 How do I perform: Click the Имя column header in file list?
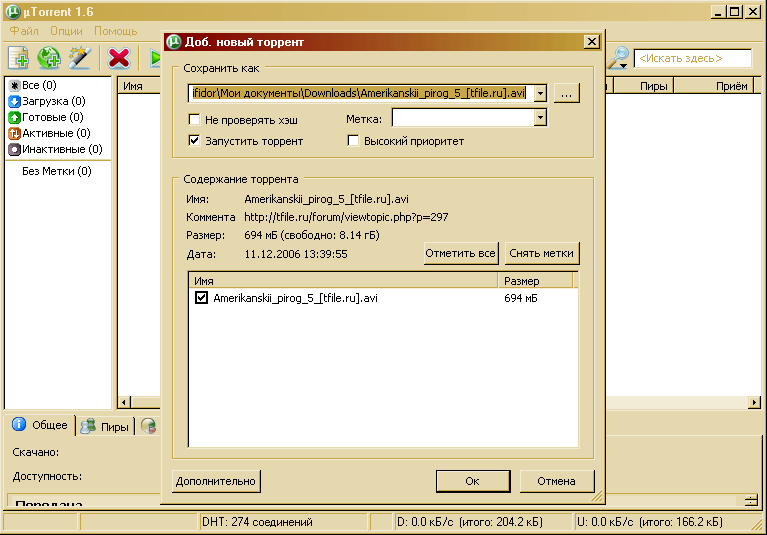[343, 281]
